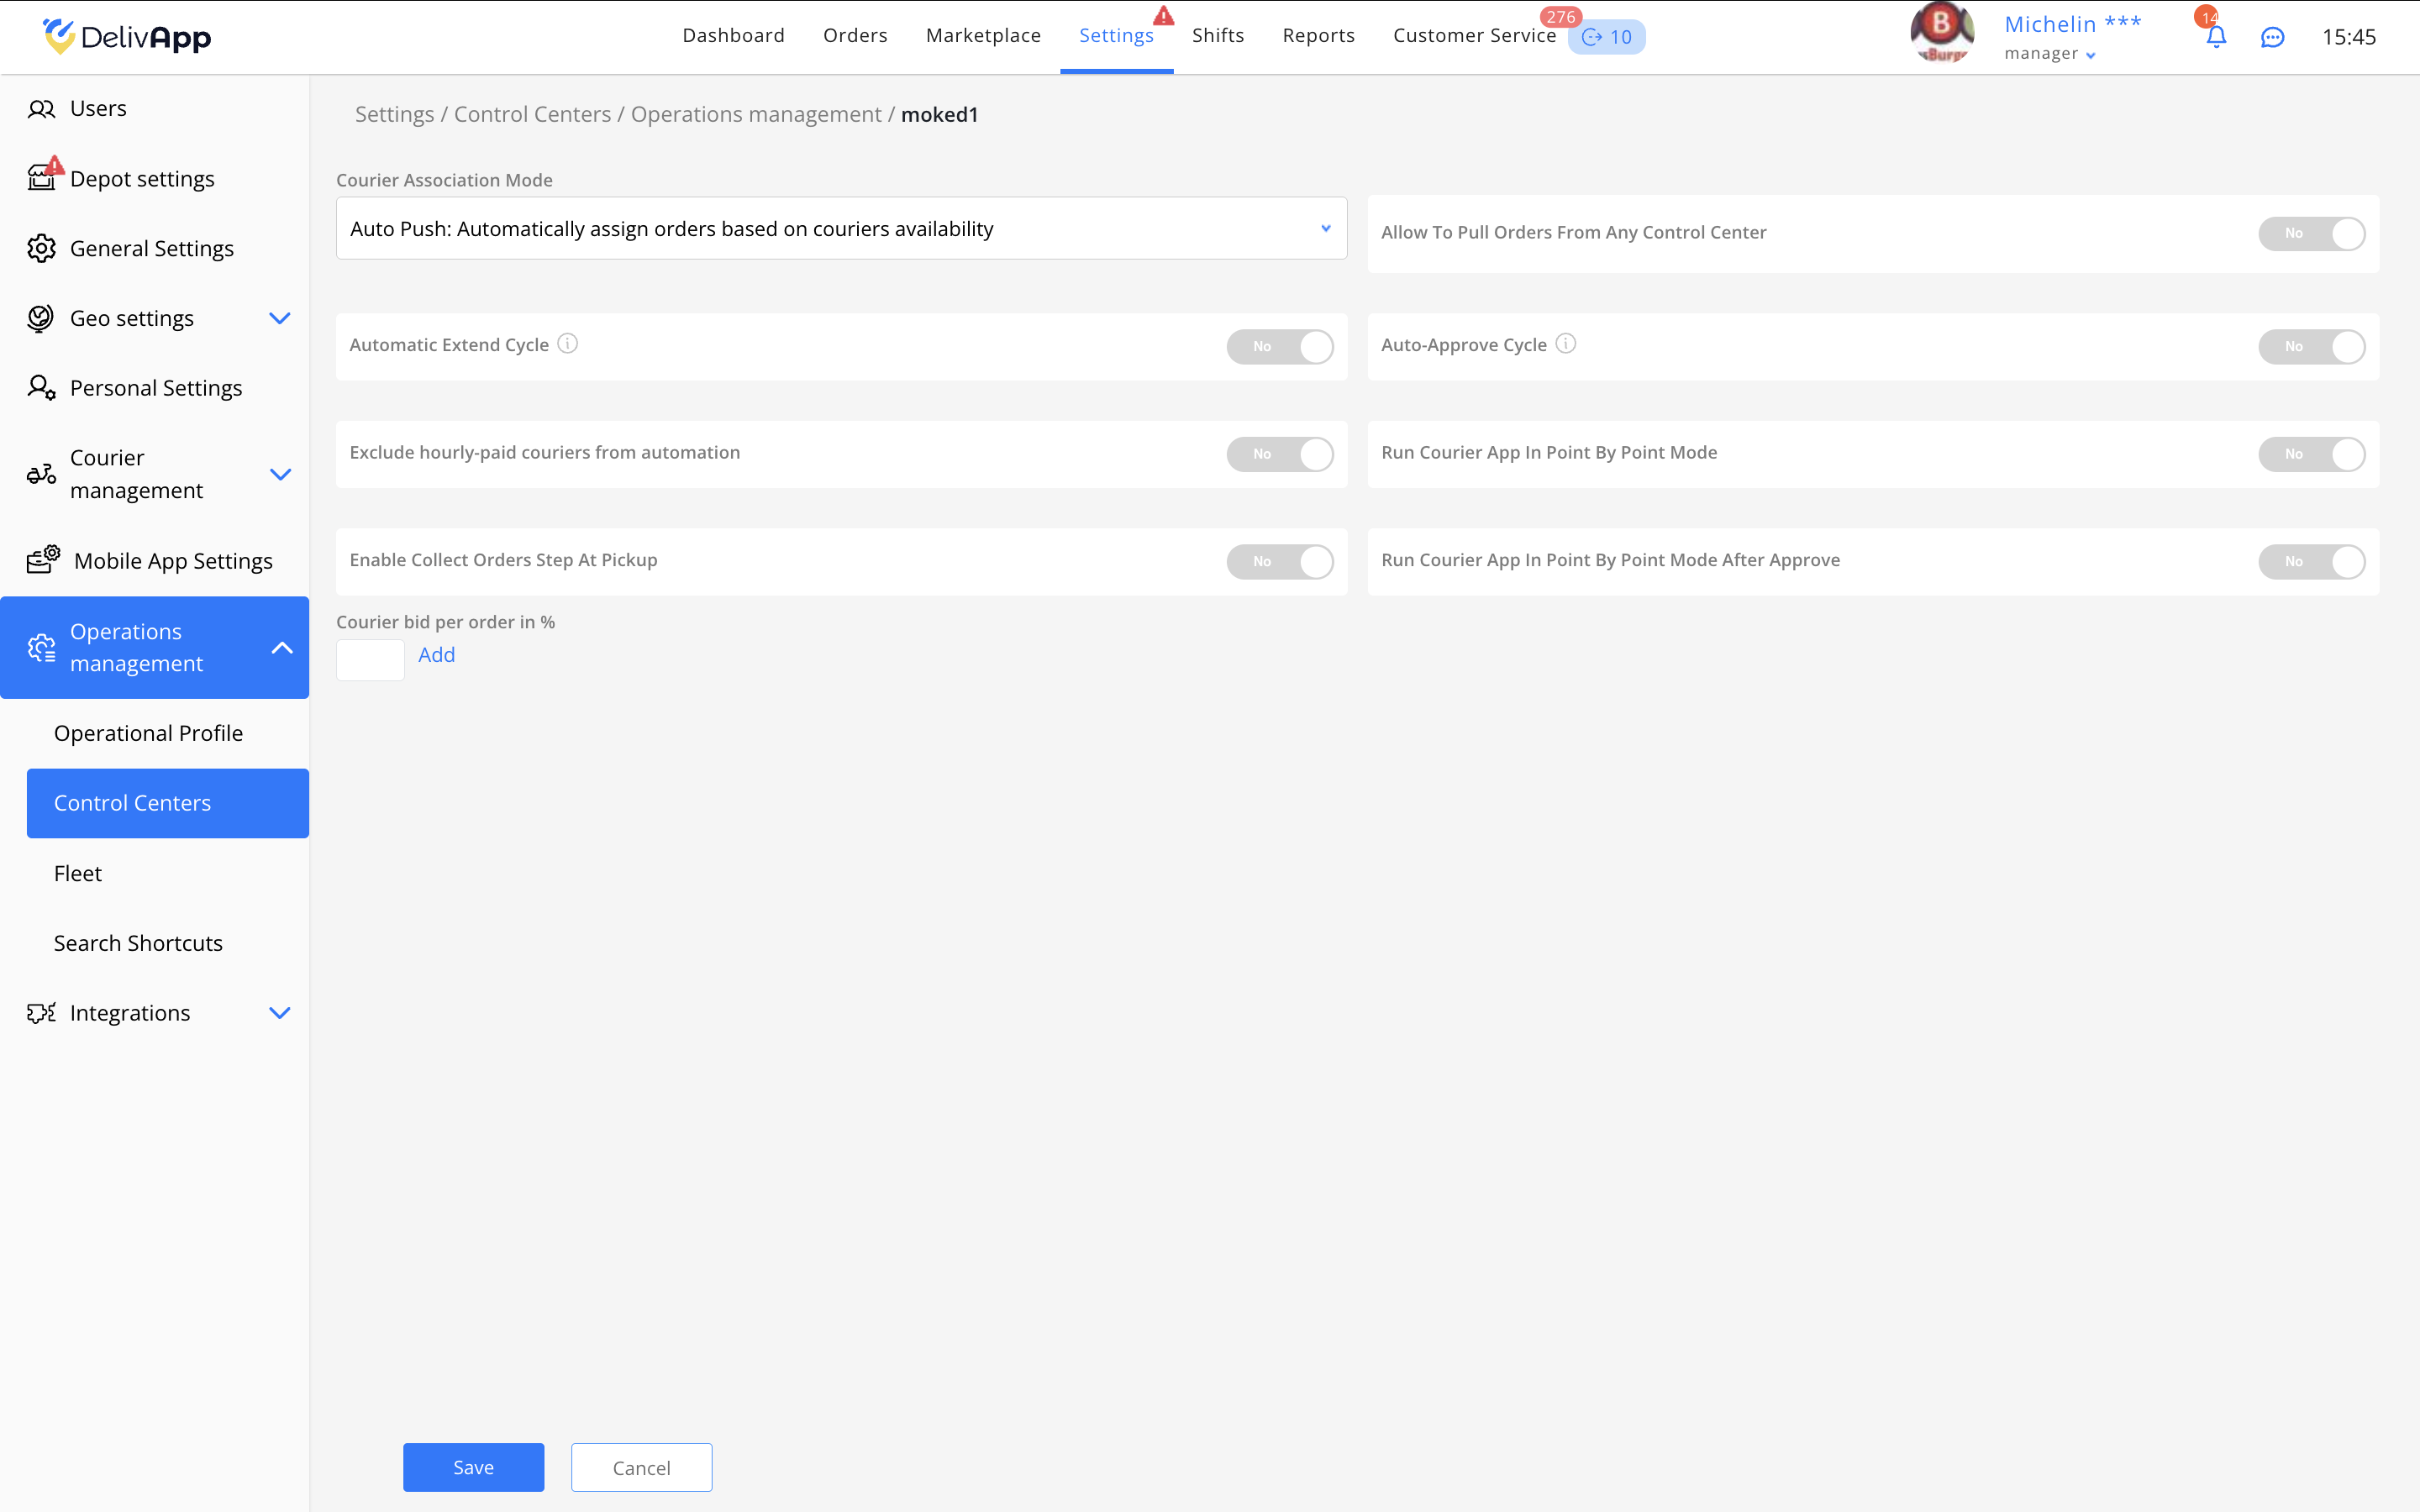Click the user profile avatar picture
This screenshot has height=1512, width=2420.
coord(1941,32)
